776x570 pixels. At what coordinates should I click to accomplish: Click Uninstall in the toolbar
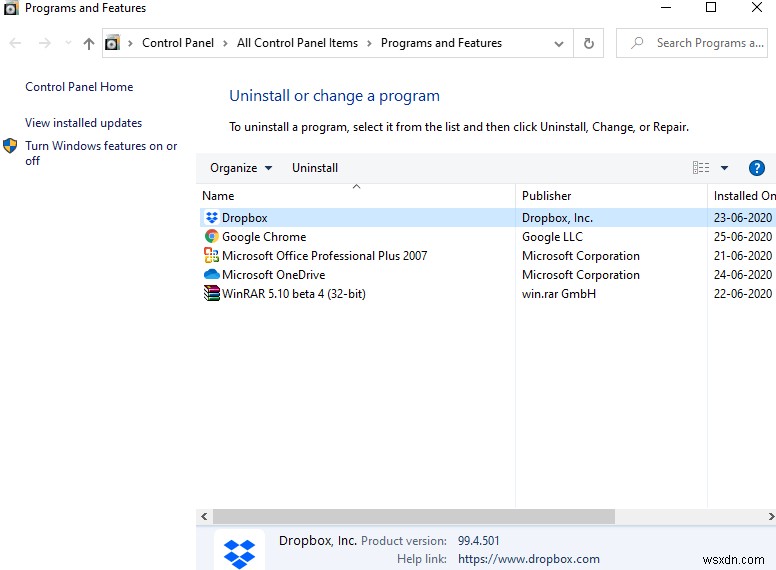[x=315, y=168]
